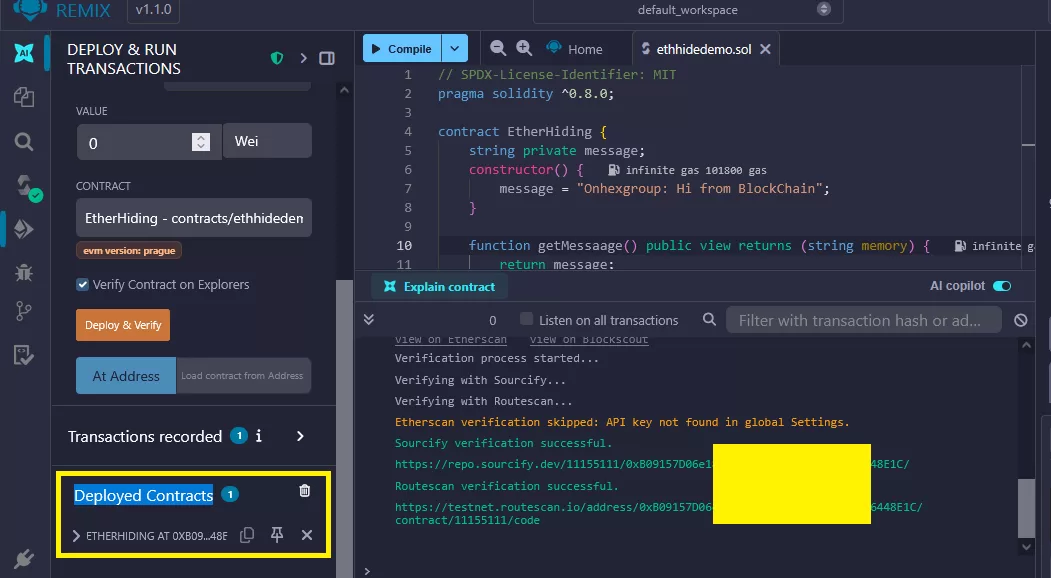Viewport: 1051px width, 578px height.
Task: Open the Debugger bug icon
Action: pos(24,271)
